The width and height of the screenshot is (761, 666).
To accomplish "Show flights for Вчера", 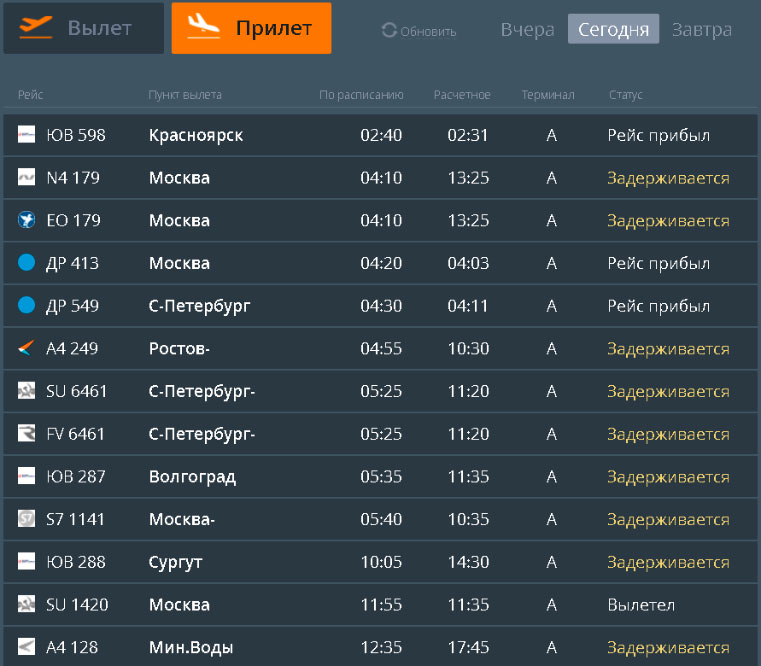I will [527, 29].
